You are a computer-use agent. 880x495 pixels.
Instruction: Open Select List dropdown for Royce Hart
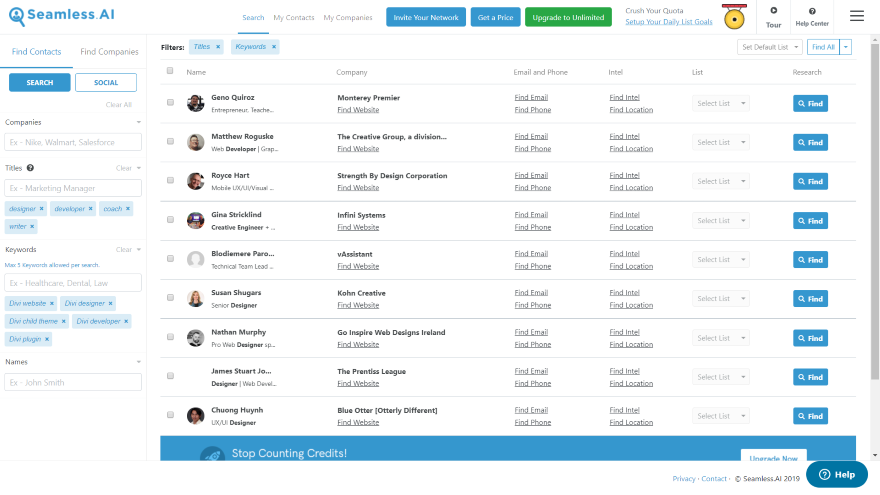tap(720, 181)
